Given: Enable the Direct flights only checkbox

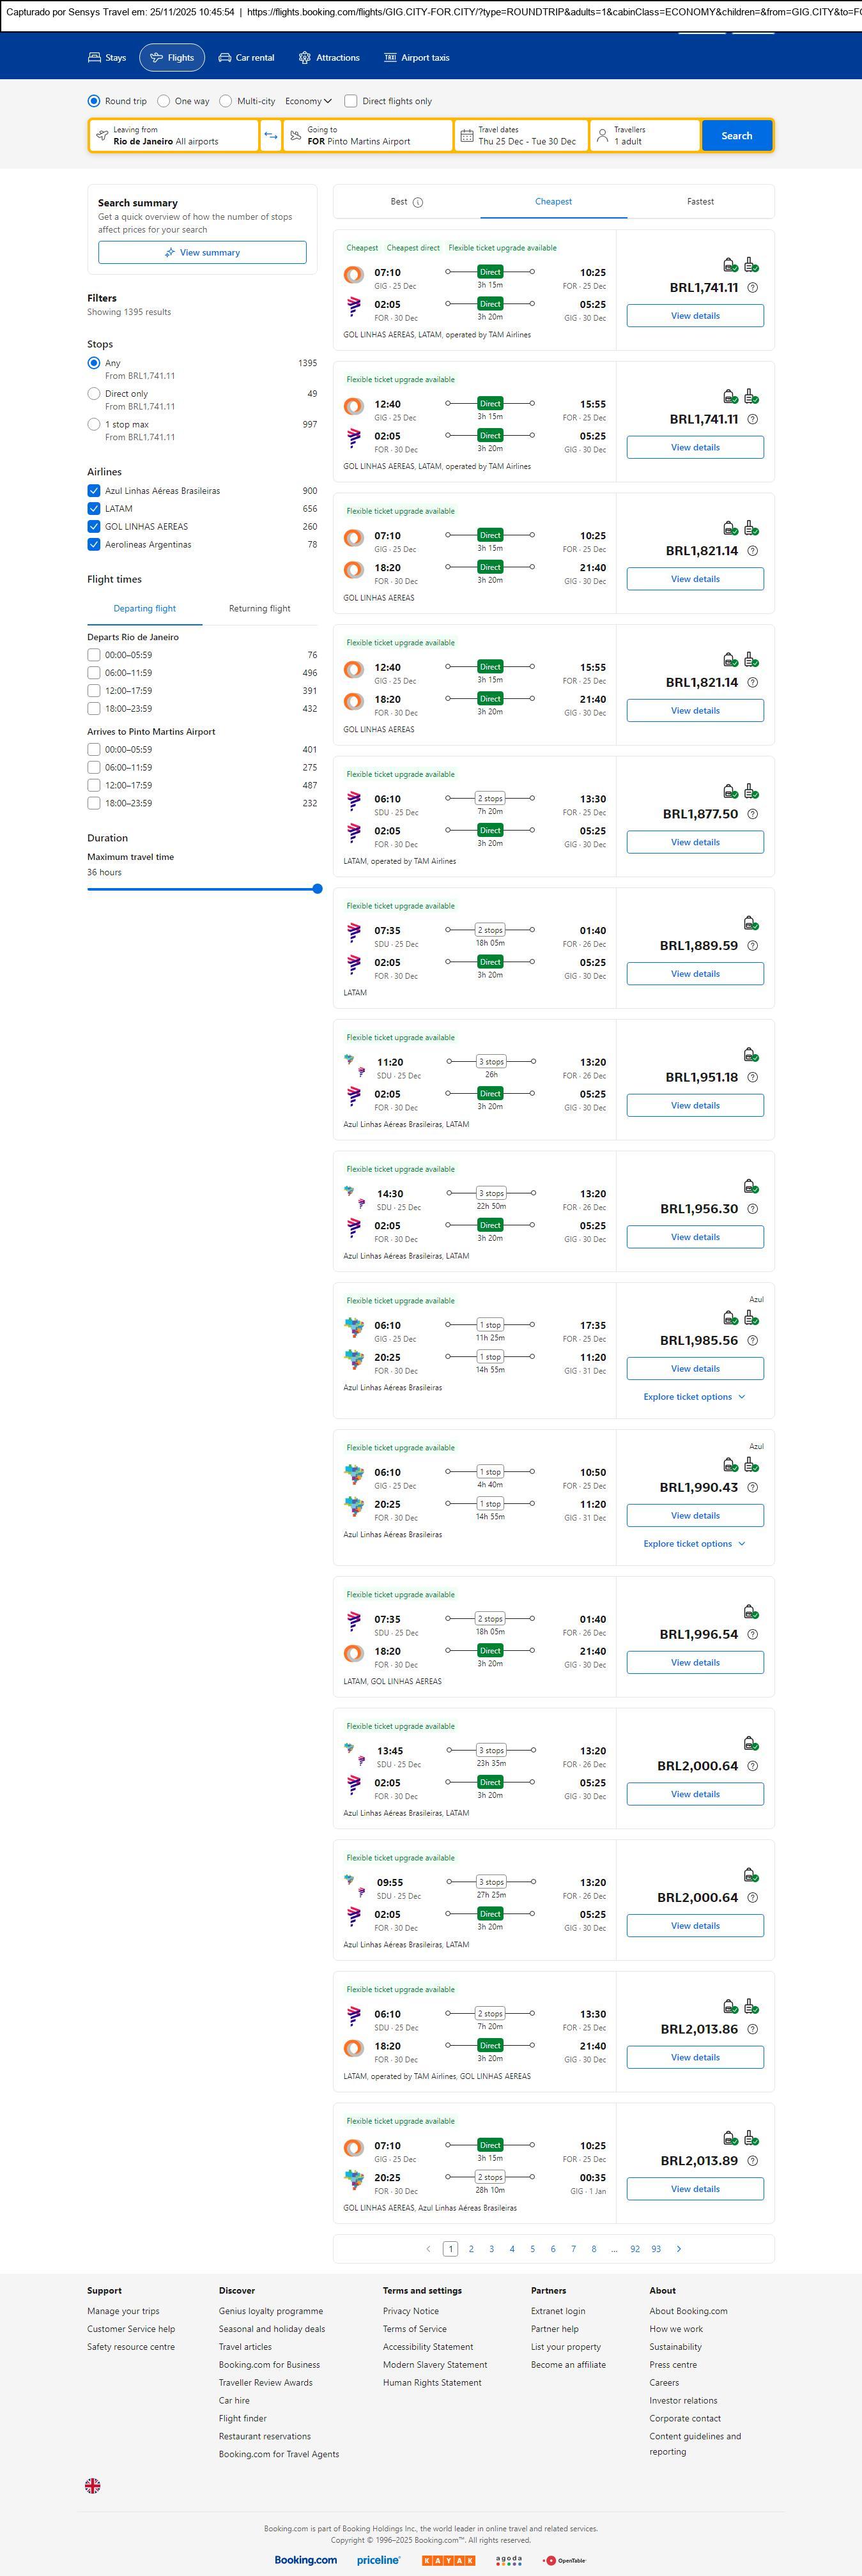Looking at the screenshot, I should [x=351, y=101].
